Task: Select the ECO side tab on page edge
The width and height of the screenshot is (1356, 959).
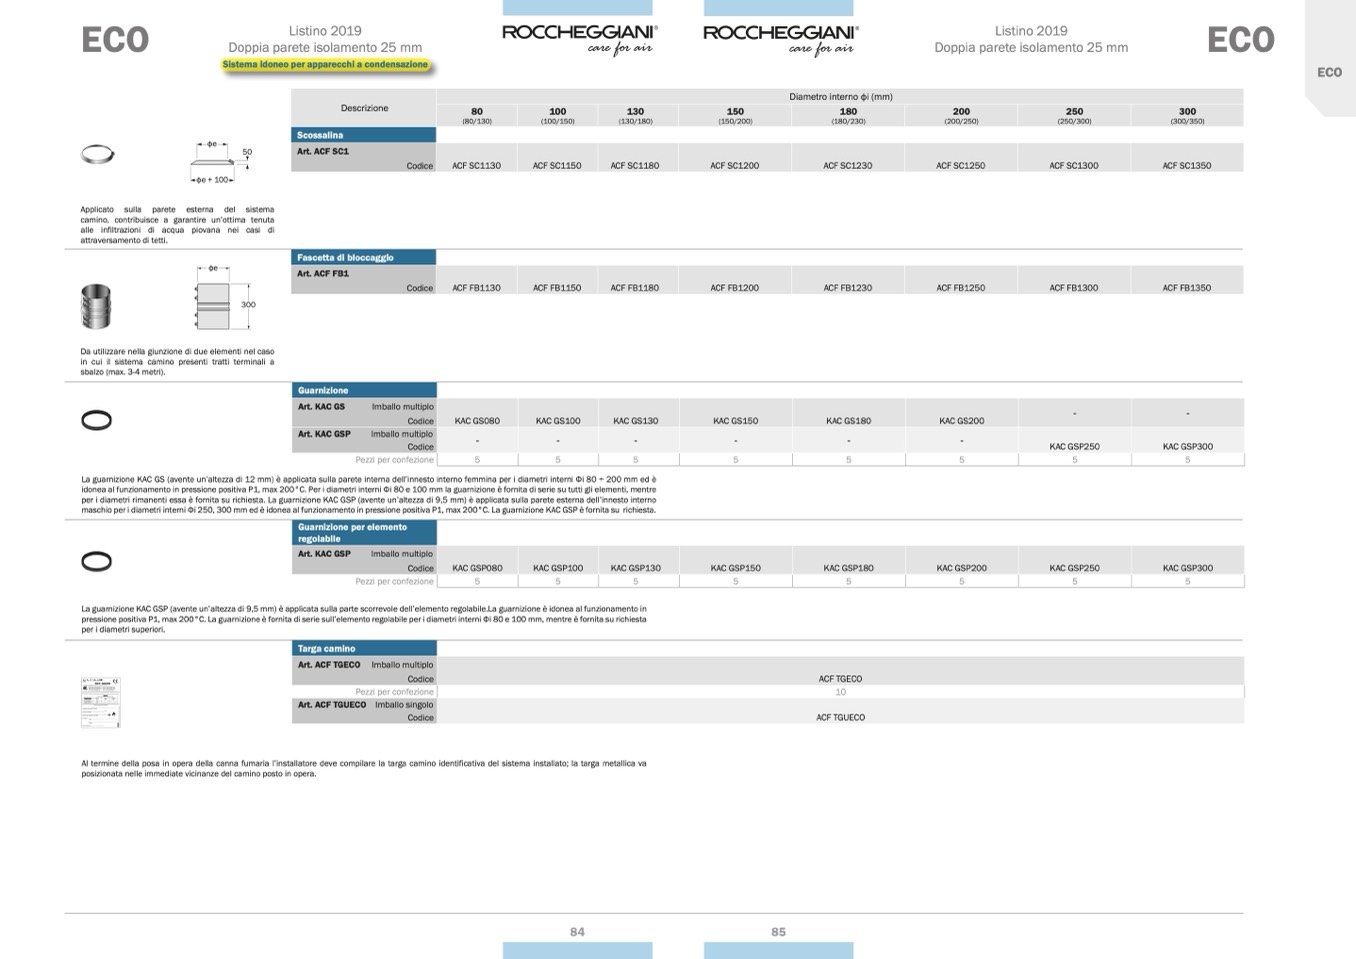Action: pyautogui.click(x=1329, y=72)
